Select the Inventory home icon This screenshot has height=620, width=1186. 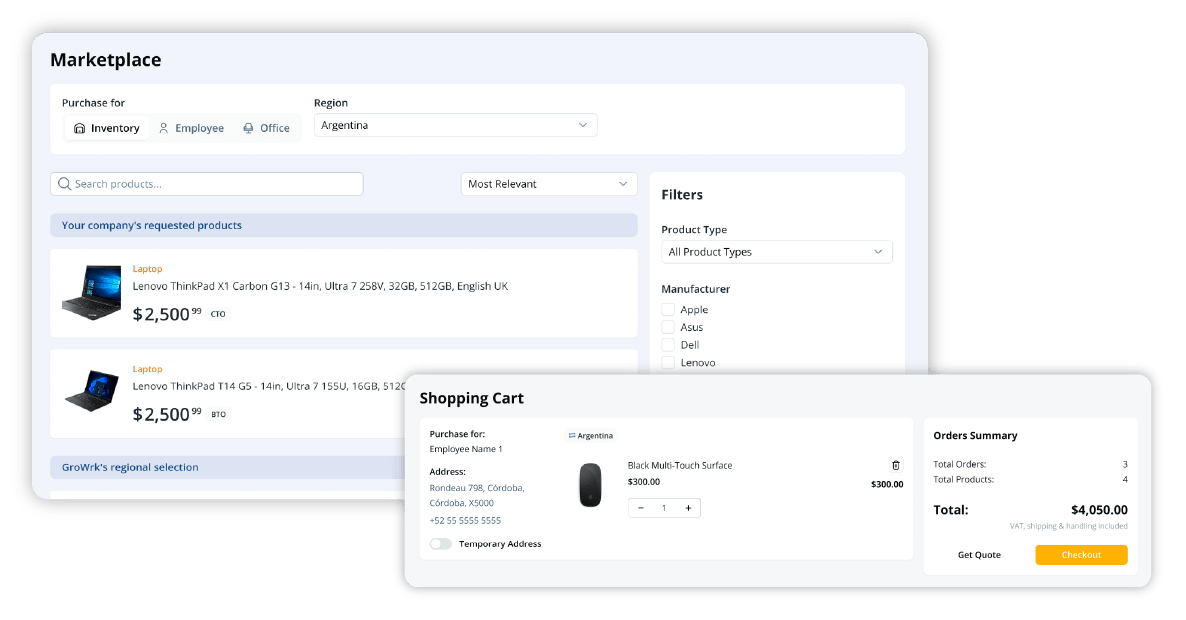click(80, 128)
